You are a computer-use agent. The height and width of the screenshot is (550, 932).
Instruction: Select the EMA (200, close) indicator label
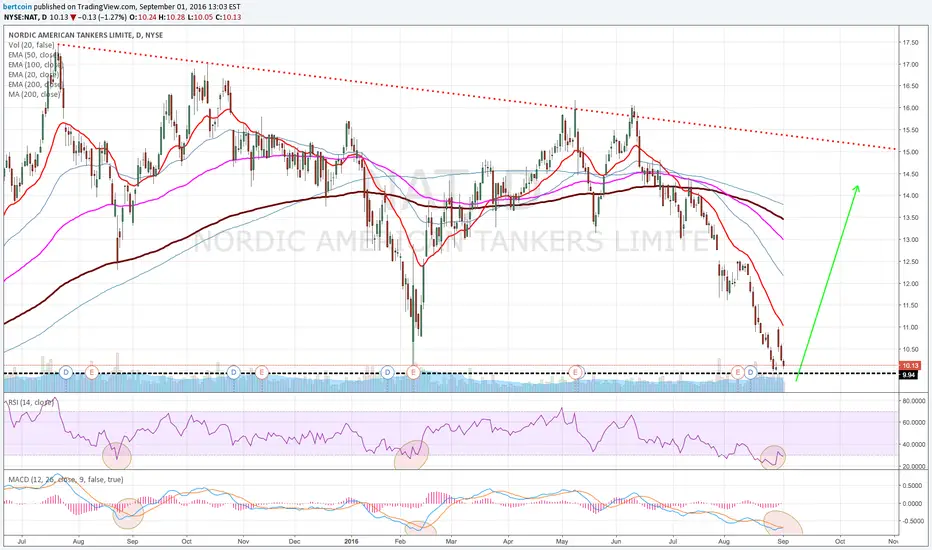(x=35, y=84)
